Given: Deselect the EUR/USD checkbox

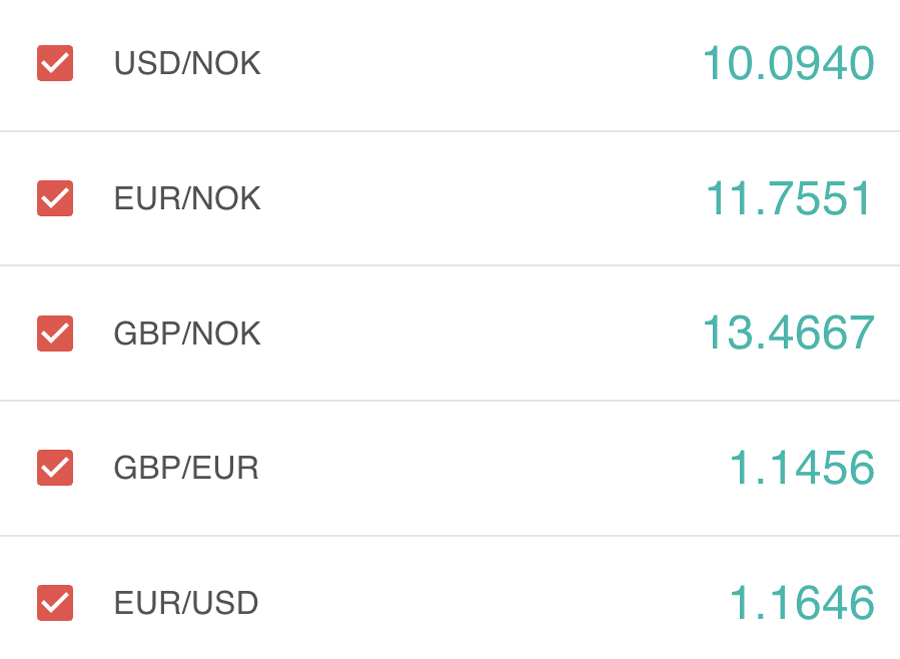Looking at the screenshot, I should tap(55, 603).
